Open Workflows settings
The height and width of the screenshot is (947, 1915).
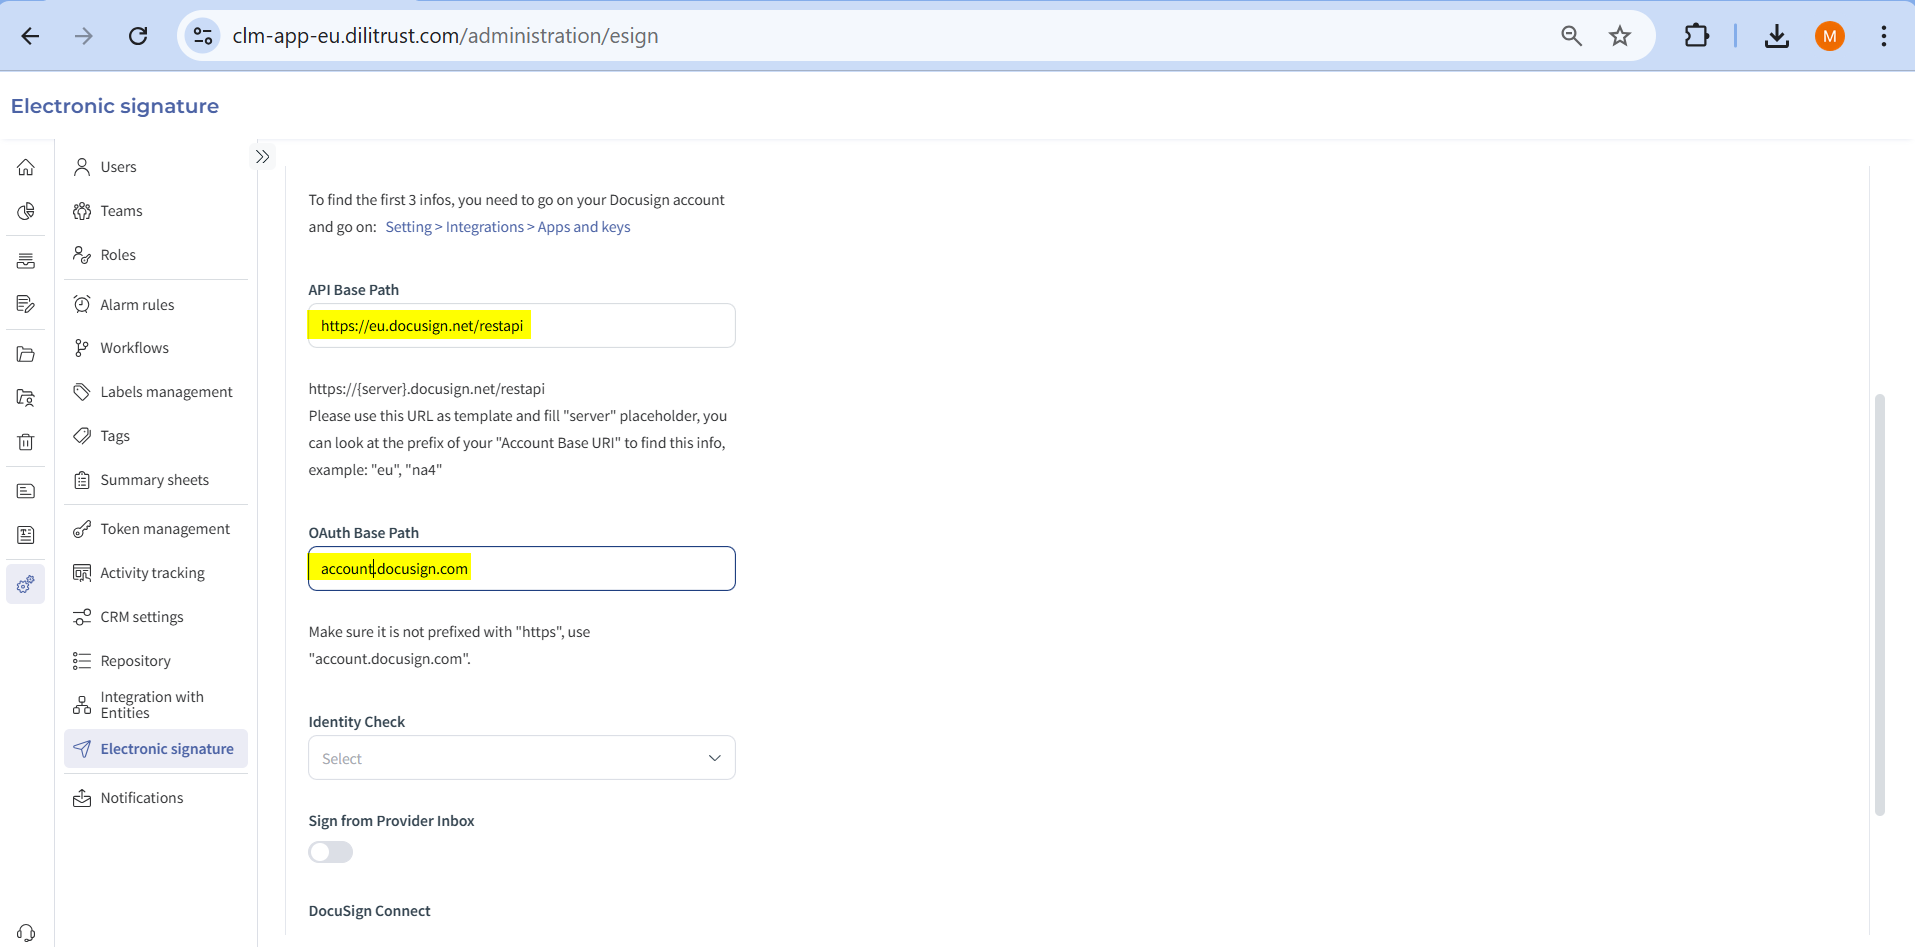point(156,348)
